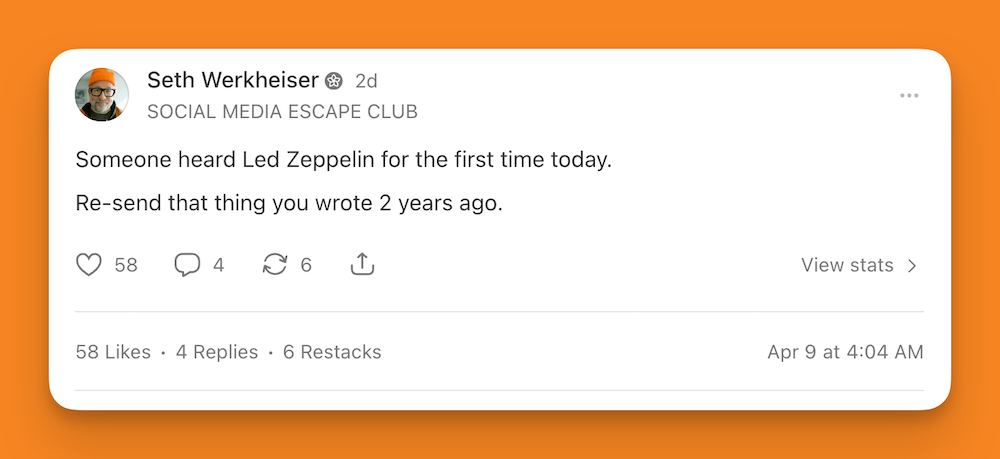Open replies via the comment bubble icon
This screenshot has width=1000, height=459.
point(187,265)
